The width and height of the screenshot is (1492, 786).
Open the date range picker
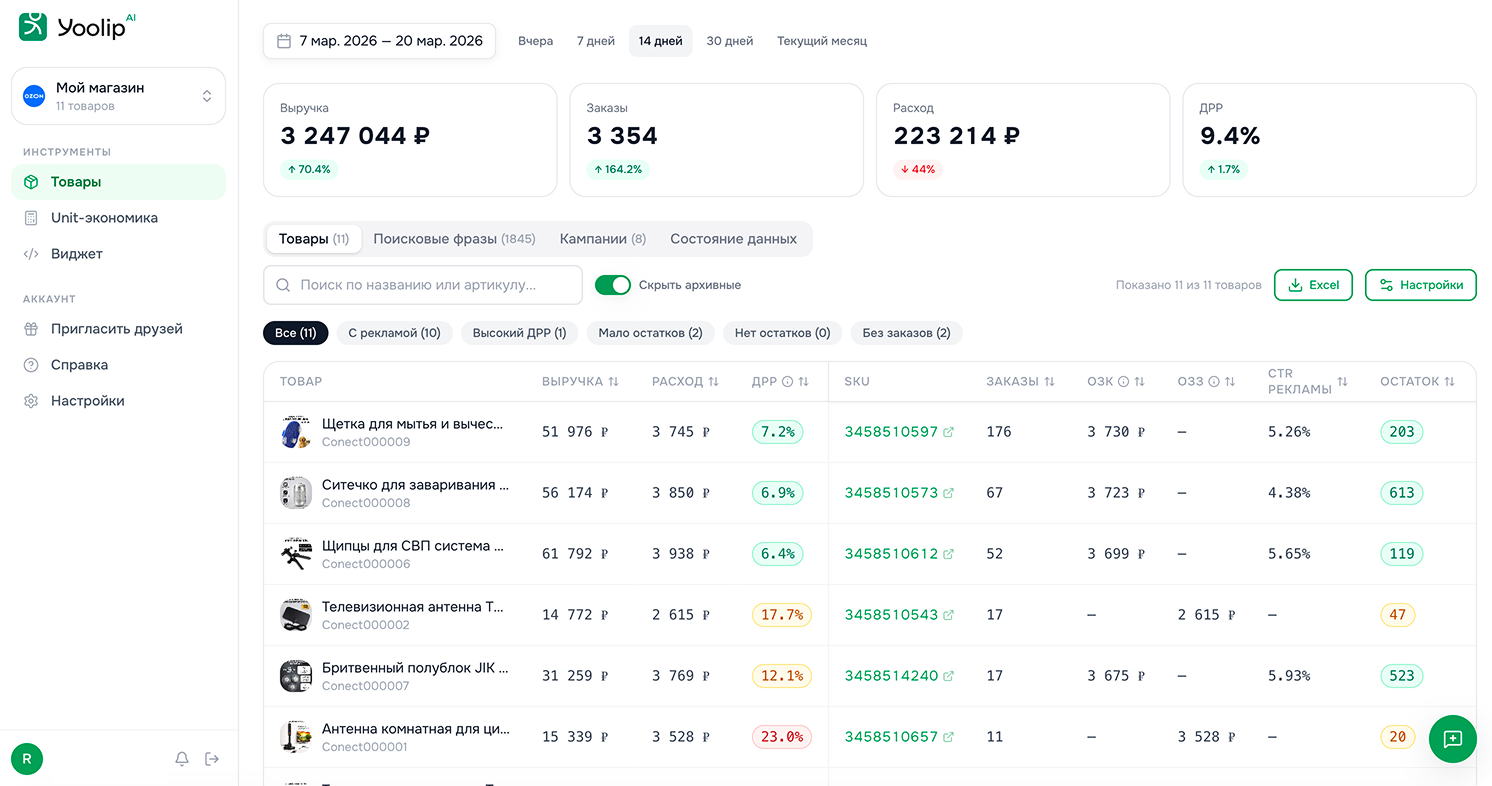380,41
